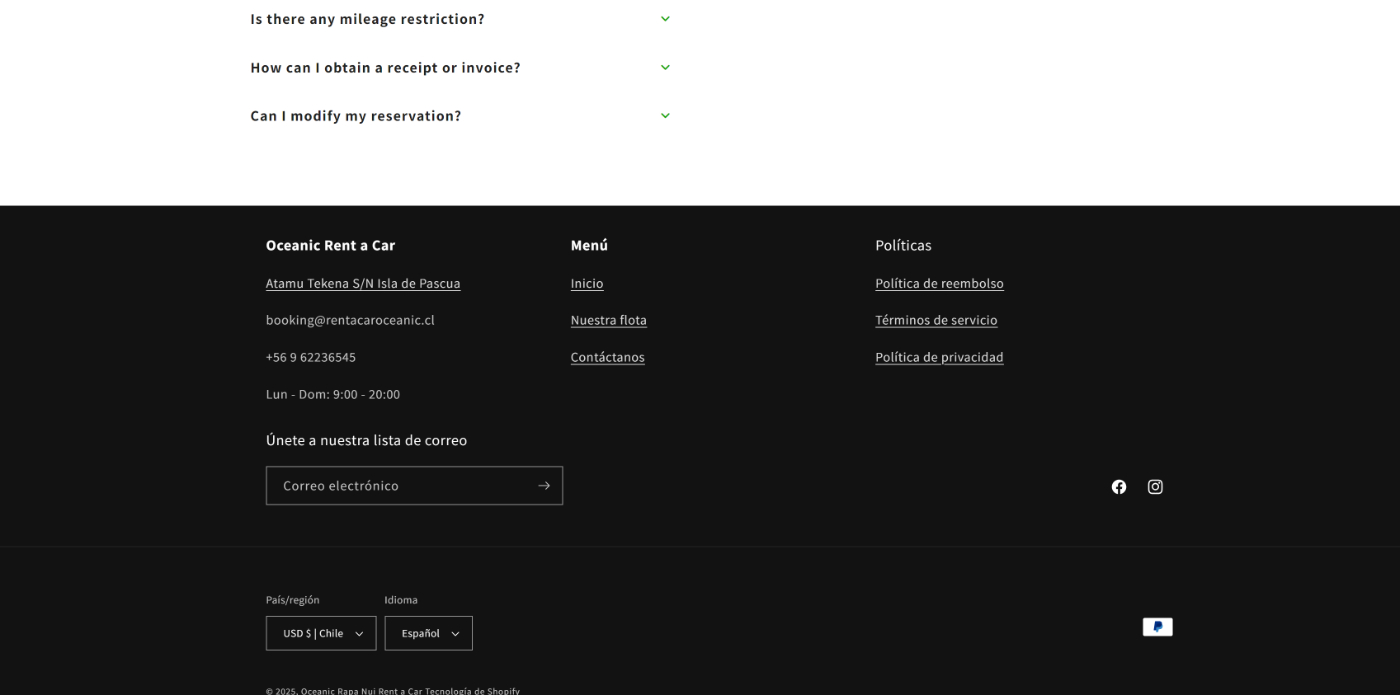Click the Atamu Tekena address link
Viewport: 1400px width, 695px height.
(x=363, y=284)
